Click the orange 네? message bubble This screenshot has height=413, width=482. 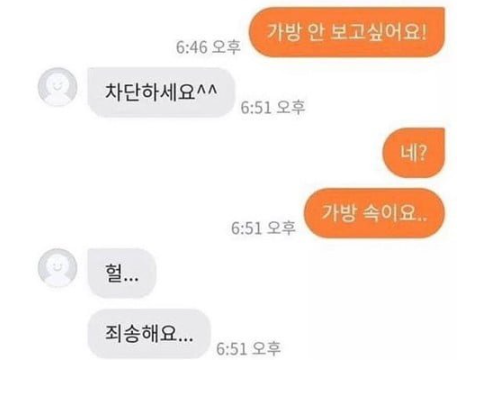click(x=413, y=153)
